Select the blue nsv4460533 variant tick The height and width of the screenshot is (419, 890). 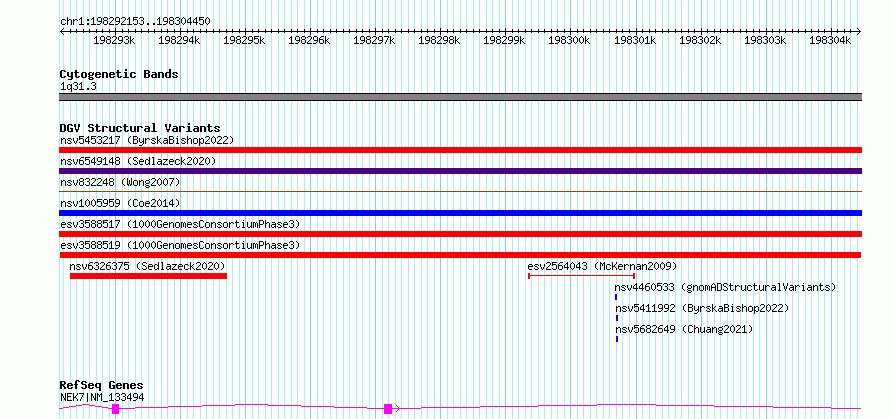(x=616, y=297)
